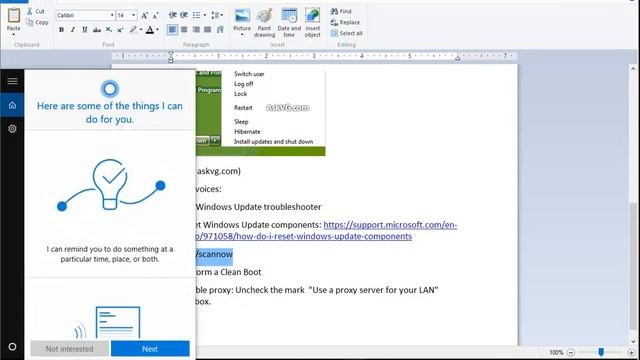Screen dimensions: 640x360
Task: Click the zoom out minus button
Action: [571, 352]
